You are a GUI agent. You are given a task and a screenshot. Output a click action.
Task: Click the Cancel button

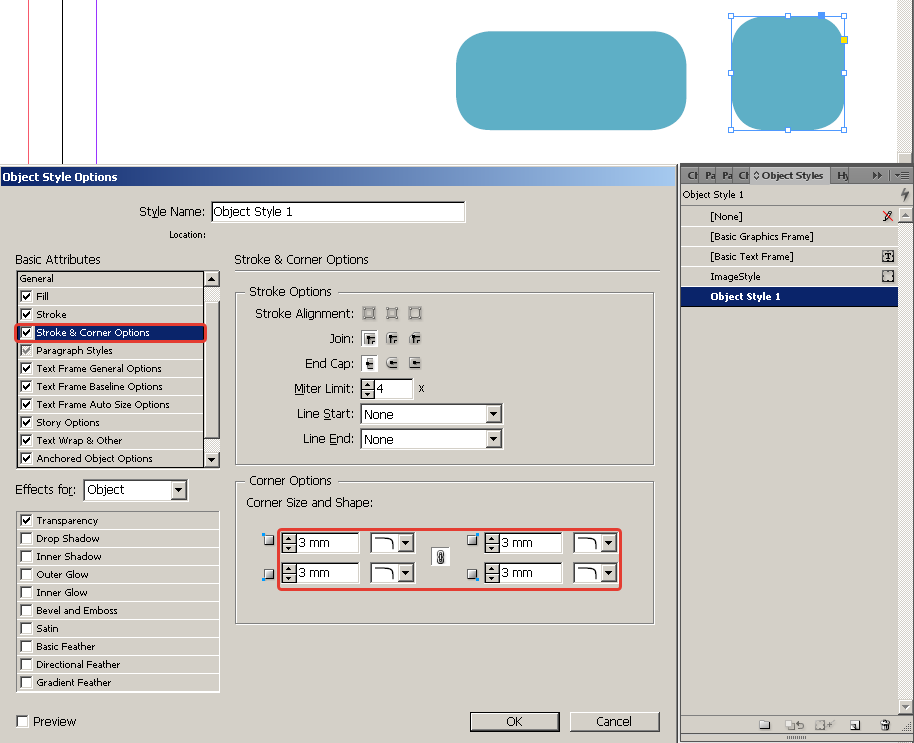614,721
